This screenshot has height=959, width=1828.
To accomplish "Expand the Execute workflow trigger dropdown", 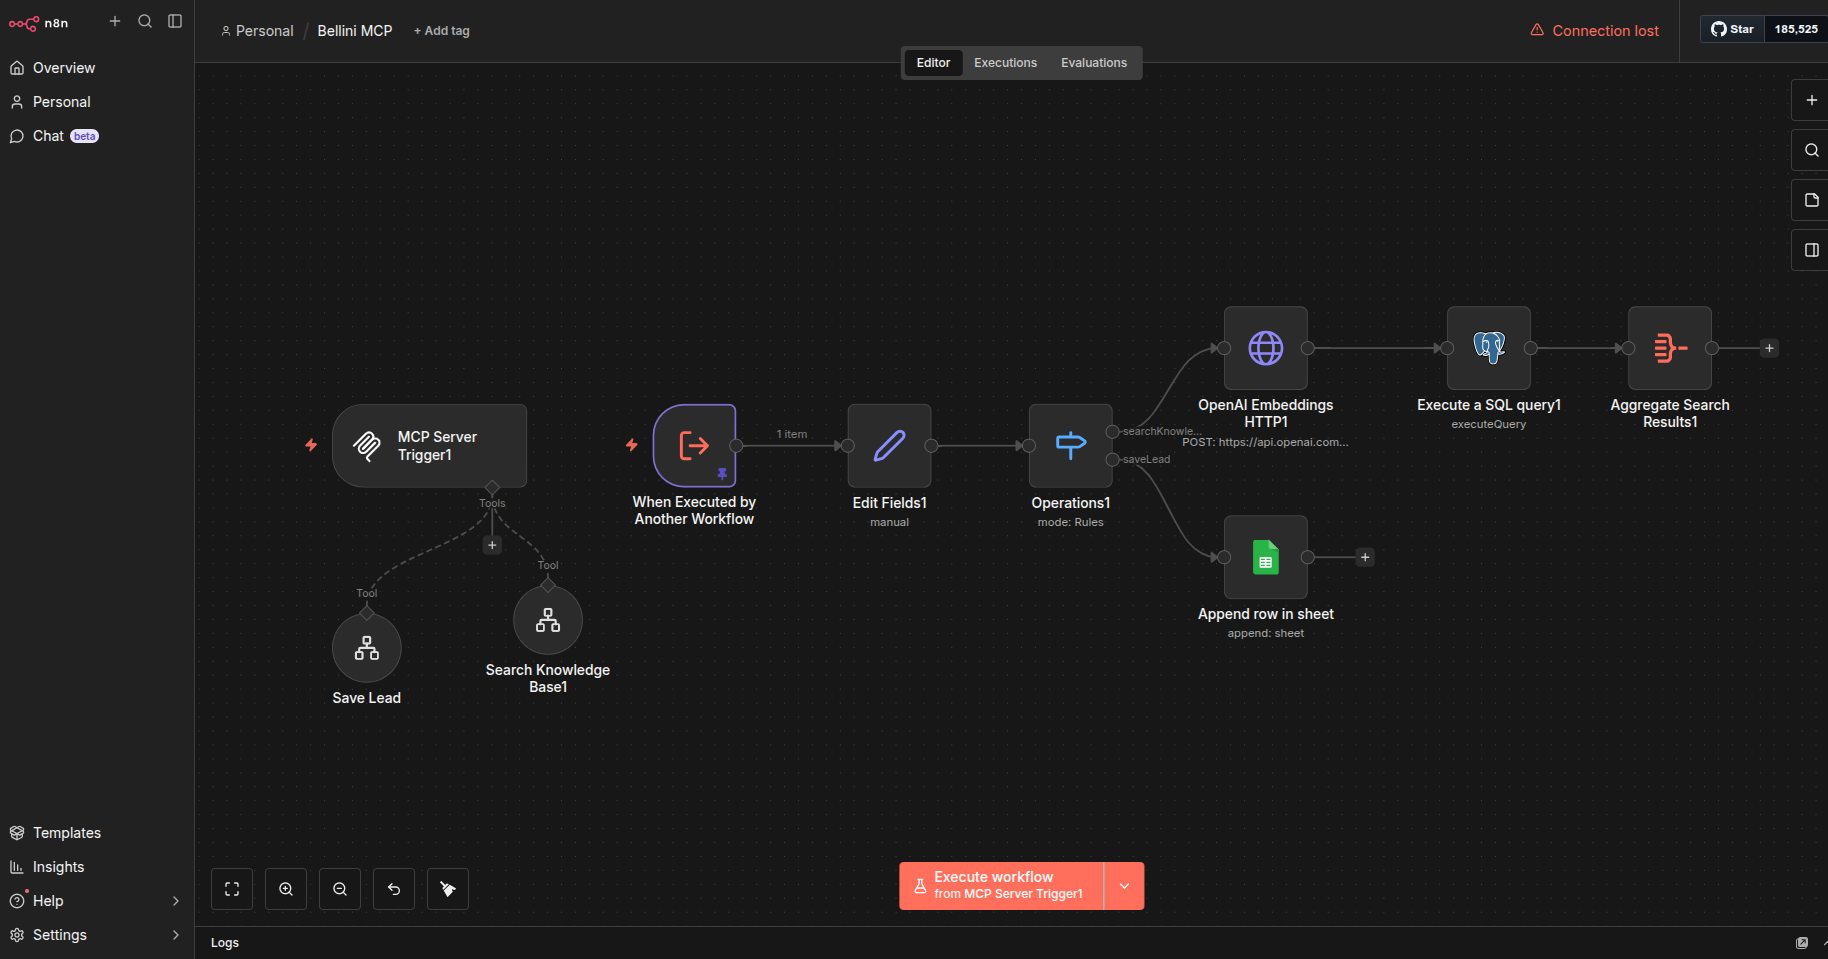I will pyautogui.click(x=1124, y=886).
